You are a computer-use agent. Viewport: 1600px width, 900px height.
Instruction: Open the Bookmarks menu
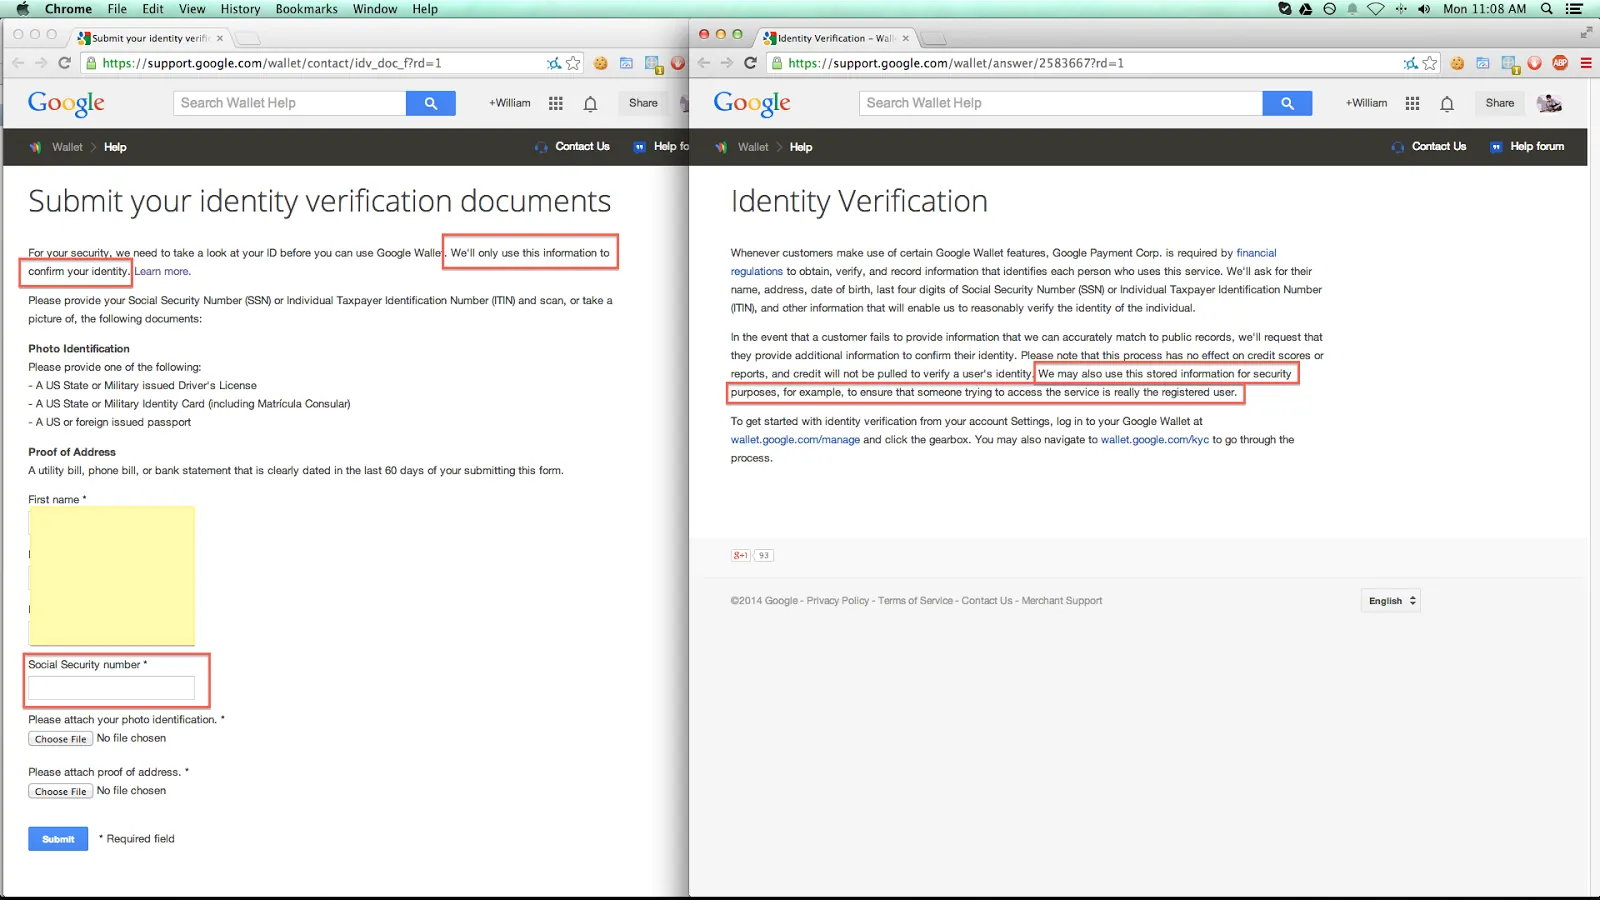coord(307,9)
